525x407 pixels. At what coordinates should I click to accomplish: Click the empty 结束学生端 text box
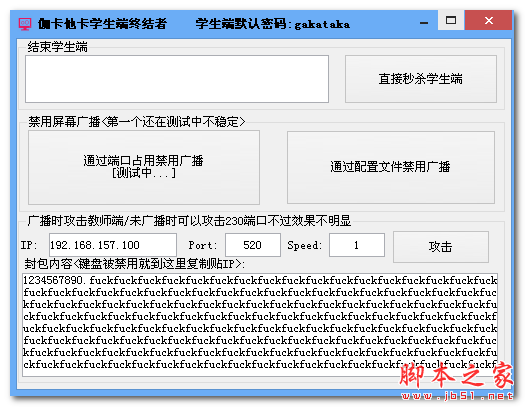(x=177, y=79)
